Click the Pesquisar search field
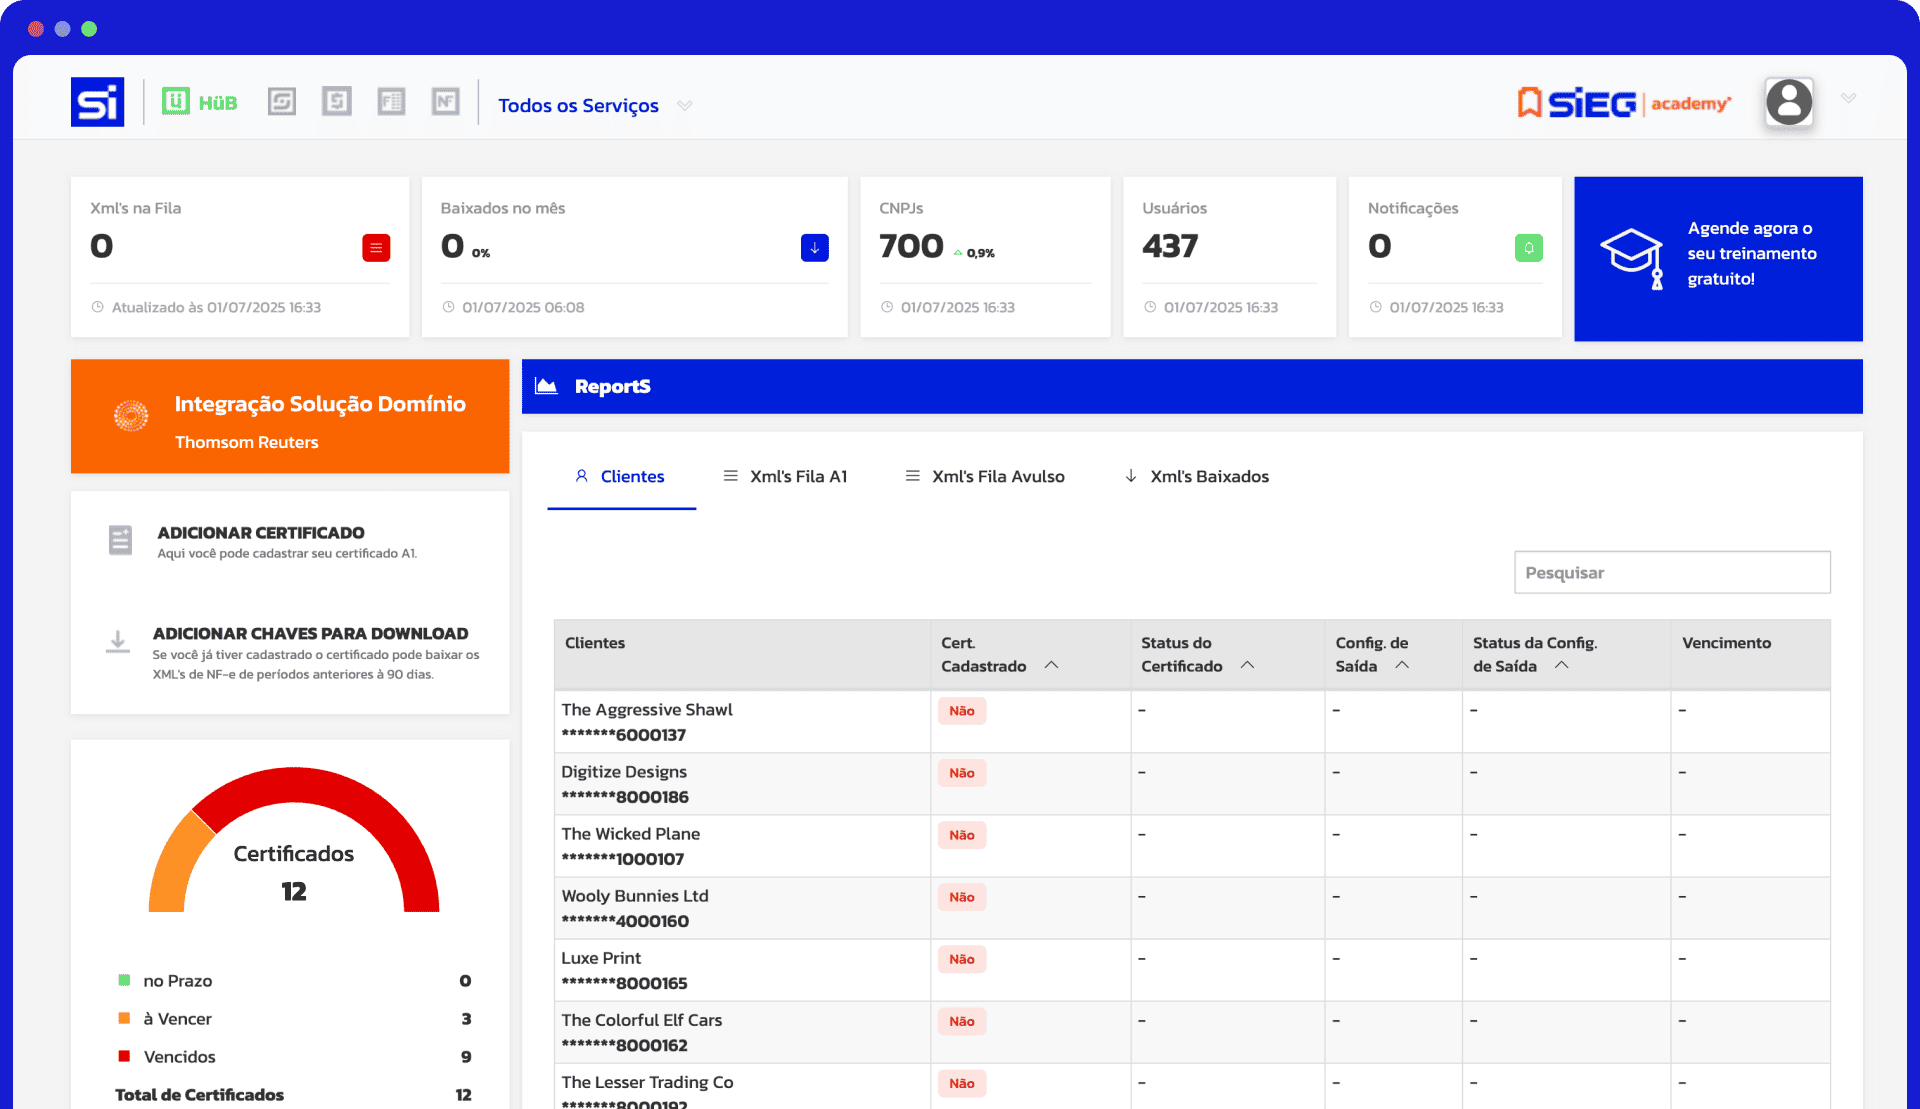Viewport: 1920px width, 1109px height. [x=1671, y=573]
